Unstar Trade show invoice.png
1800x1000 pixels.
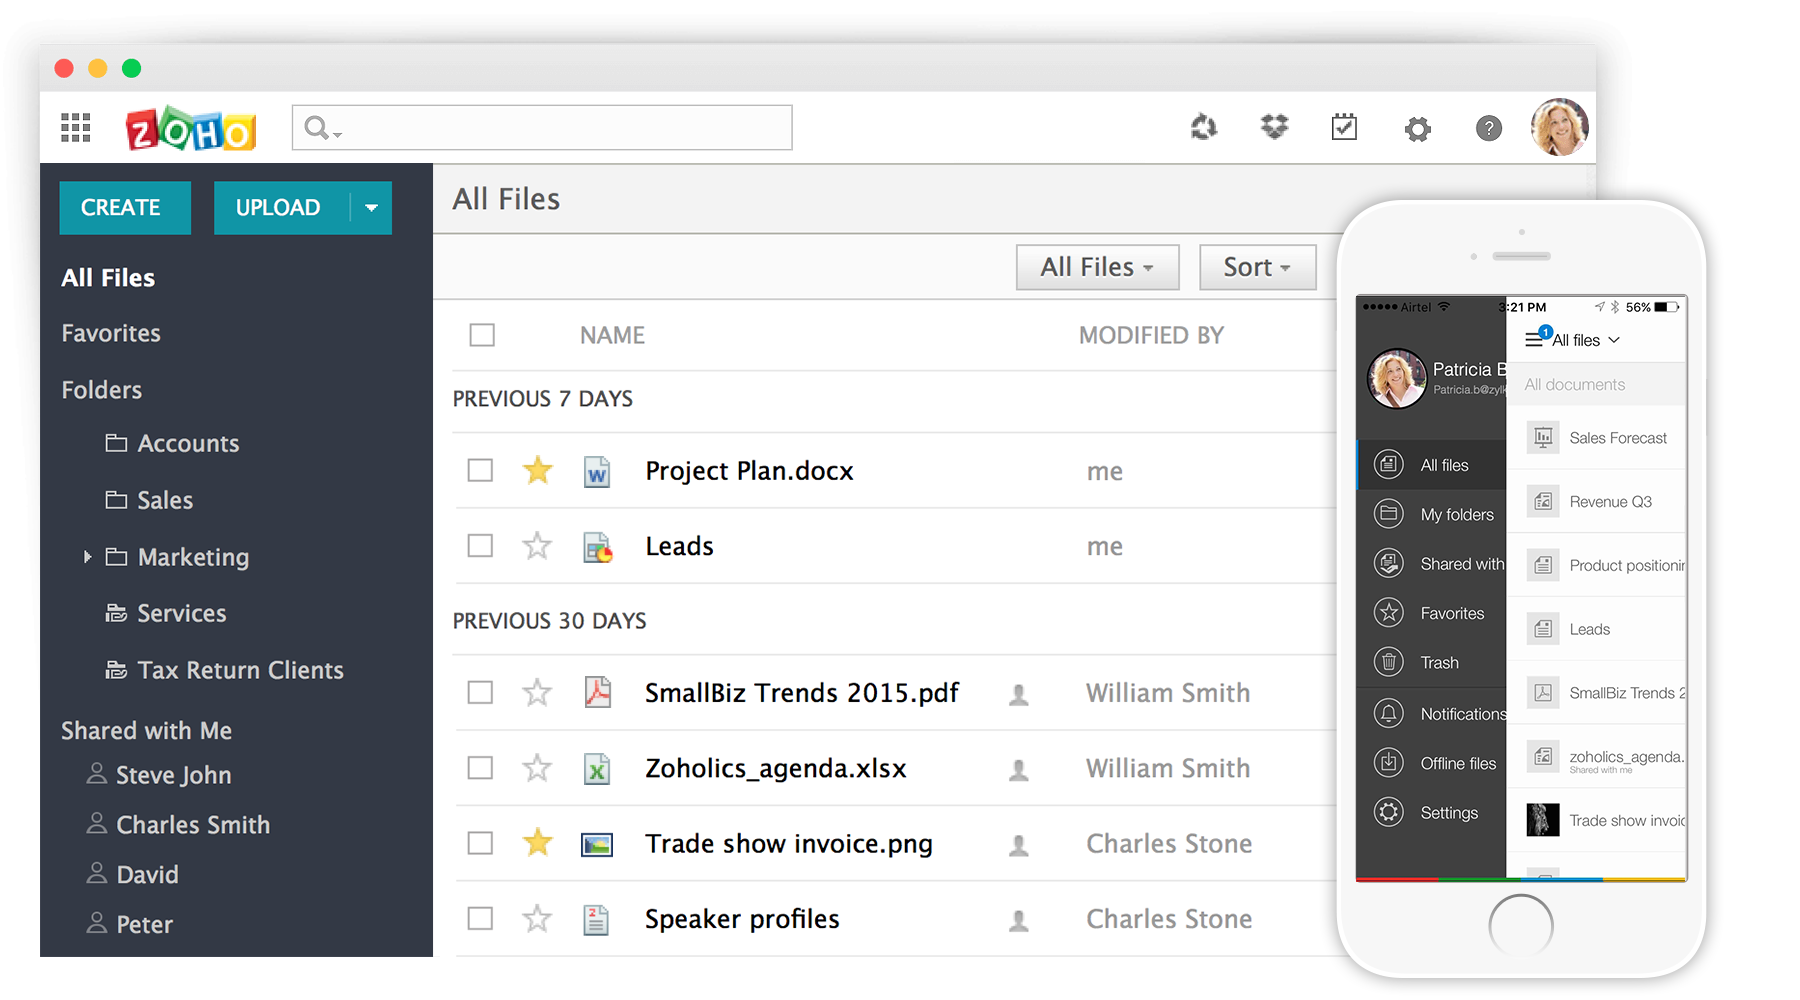click(537, 843)
